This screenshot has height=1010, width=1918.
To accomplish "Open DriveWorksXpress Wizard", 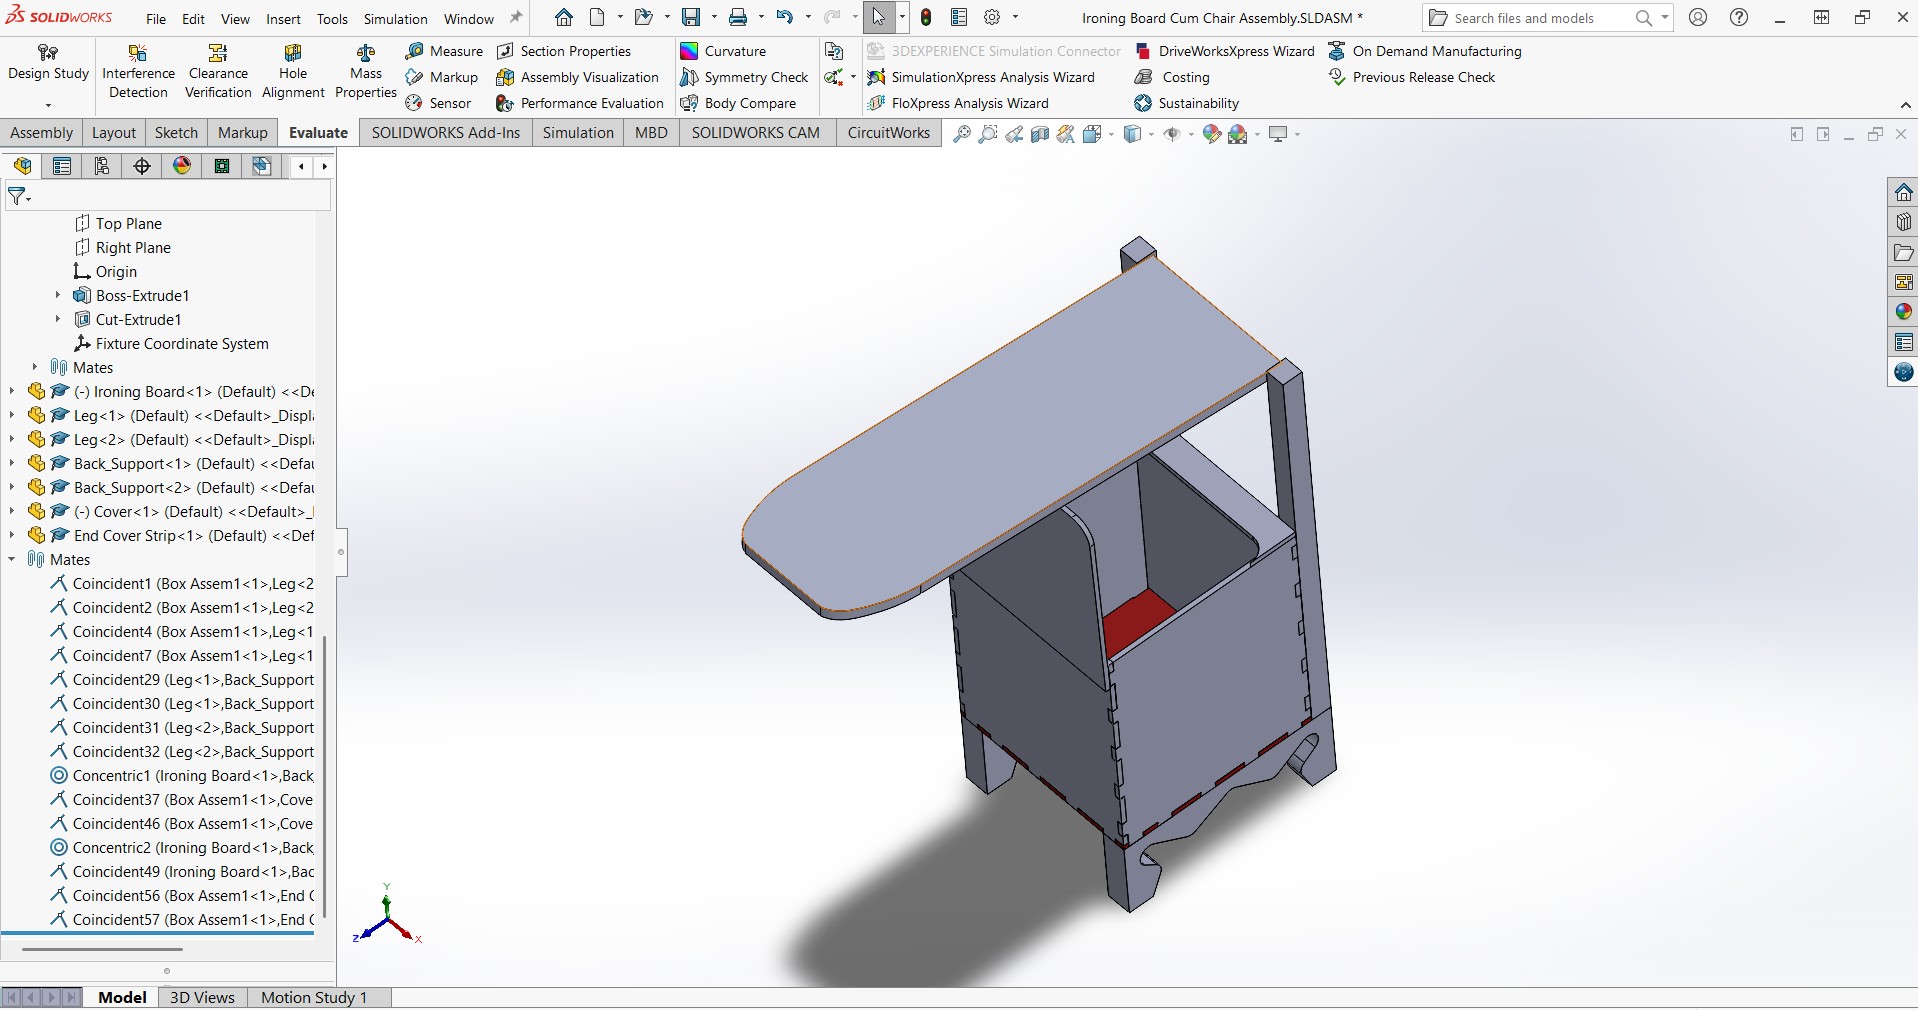I will click(1224, 51).
